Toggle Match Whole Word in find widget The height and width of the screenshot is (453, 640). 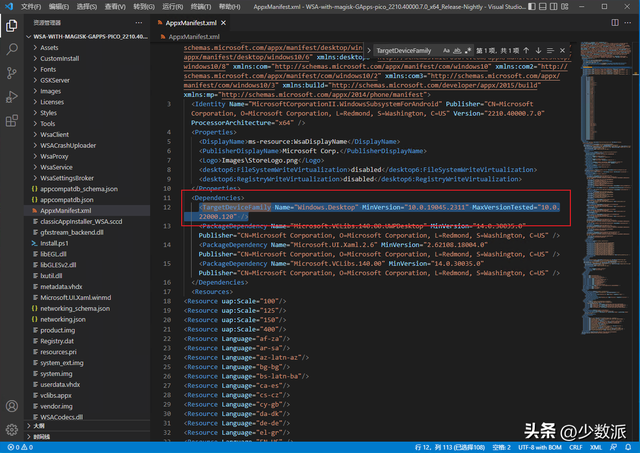[457, 49]
